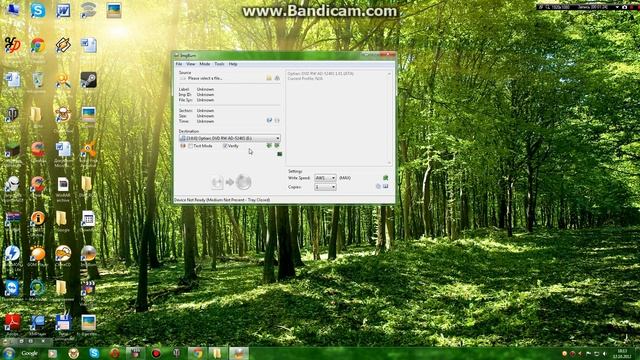The height and width of the screenshot is (360, 640).
Task: Click the log panel scrollbar up arrow
Action: coord(389,74)
